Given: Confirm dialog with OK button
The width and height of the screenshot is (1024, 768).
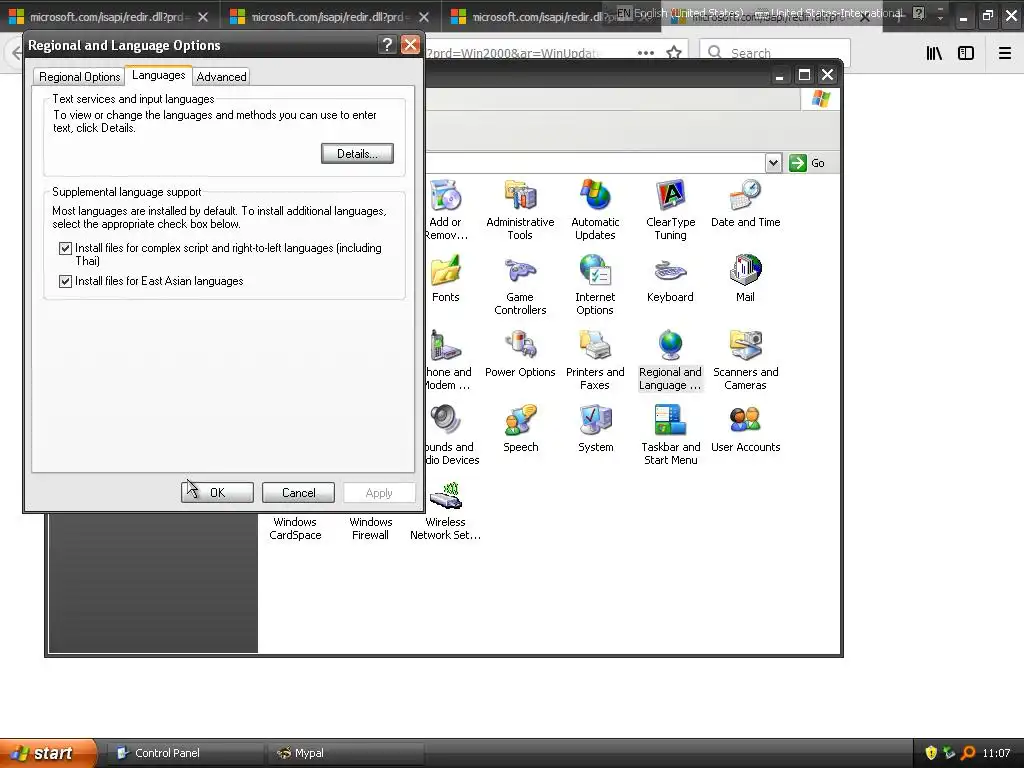Looking at the screenshot, I should click(217, 492).
